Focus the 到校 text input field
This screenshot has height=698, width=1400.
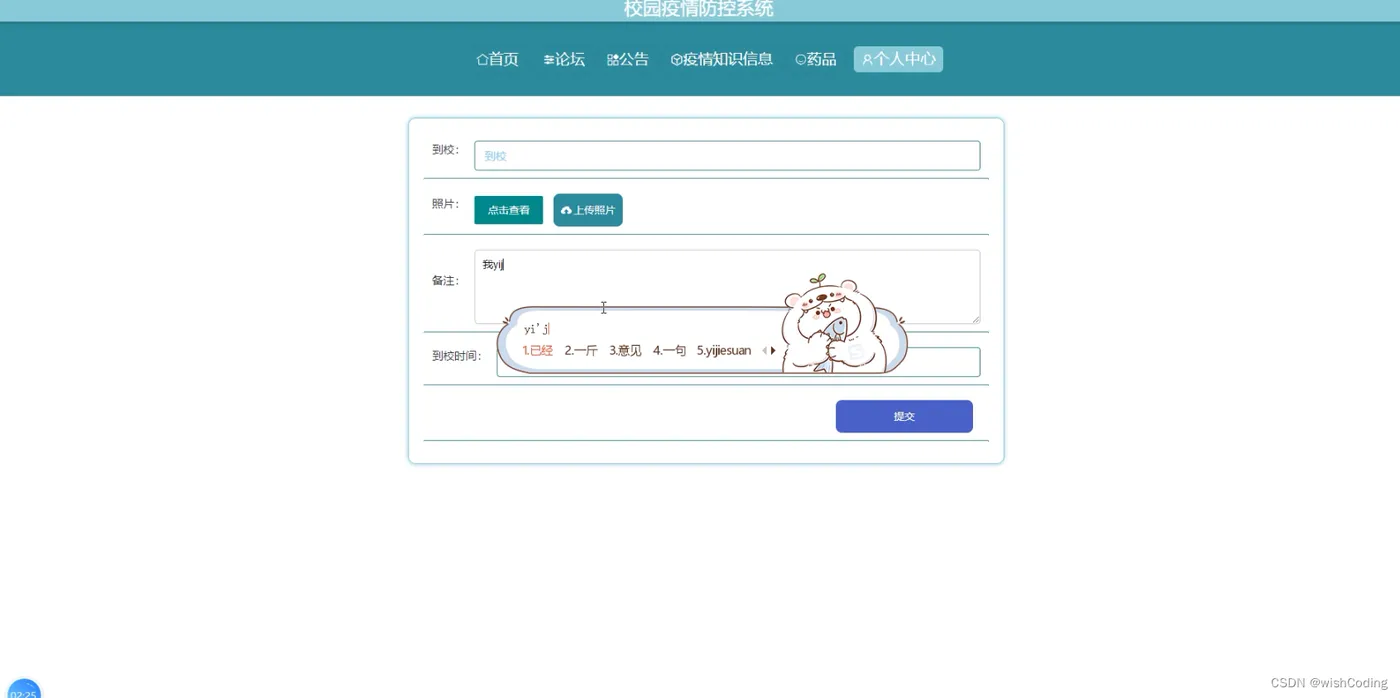click(727, 156)
